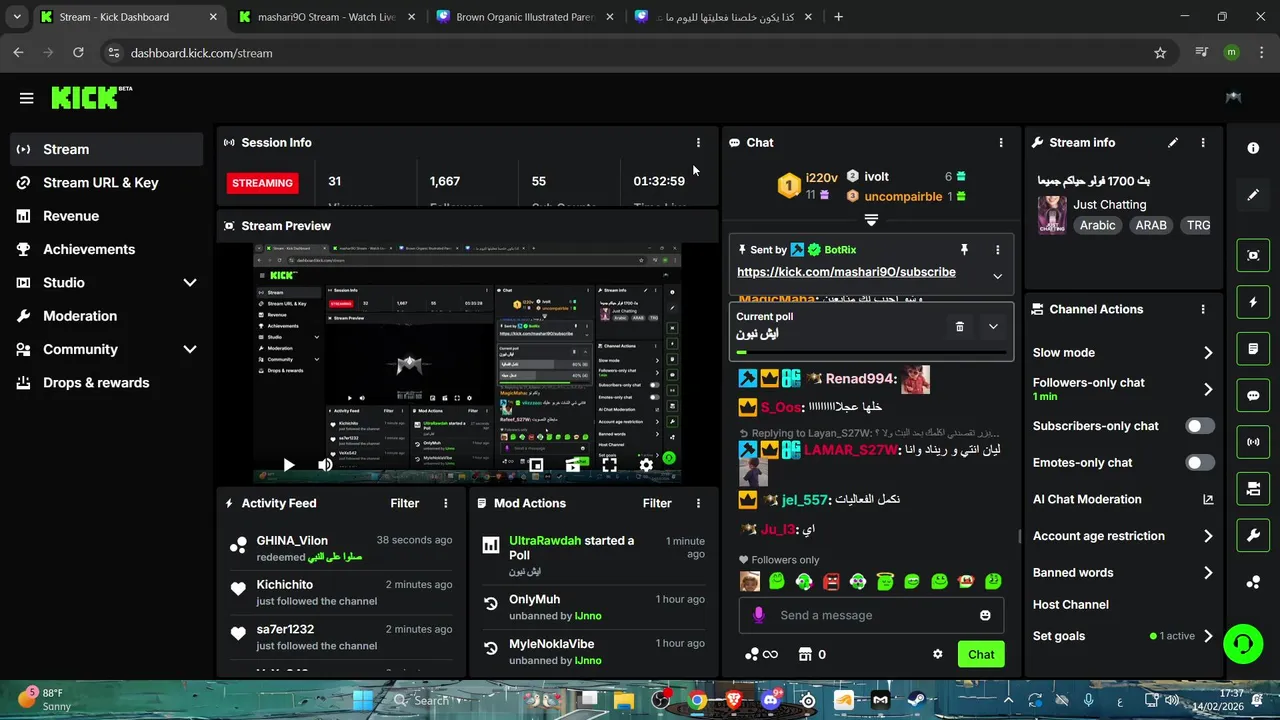Open Session Info options menu
The image size is (1280, 720).
click(x=698, y=143)
